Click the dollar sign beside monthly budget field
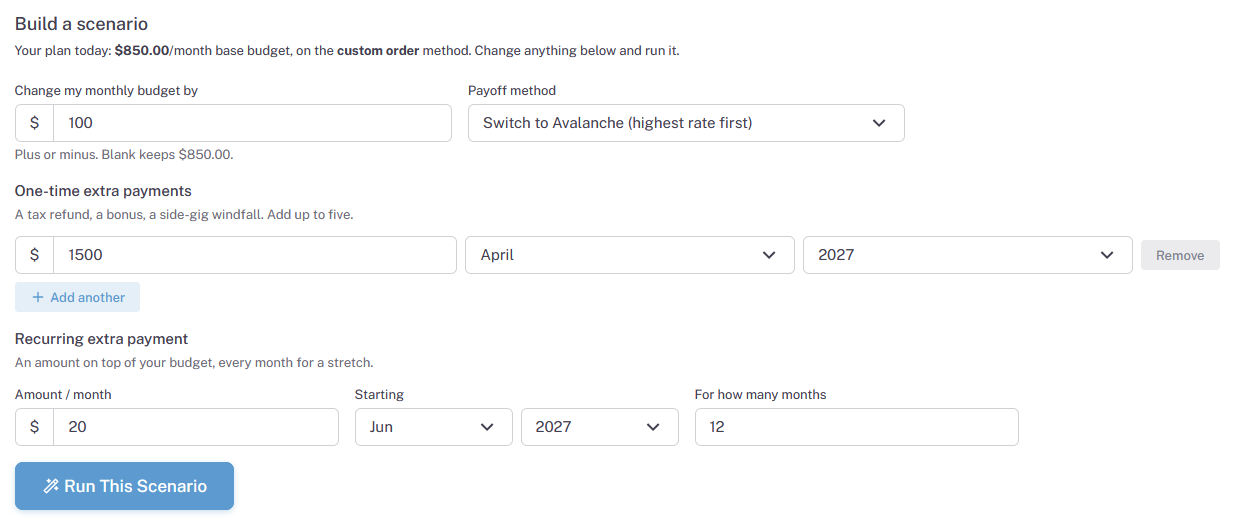 tap(34, 123)
